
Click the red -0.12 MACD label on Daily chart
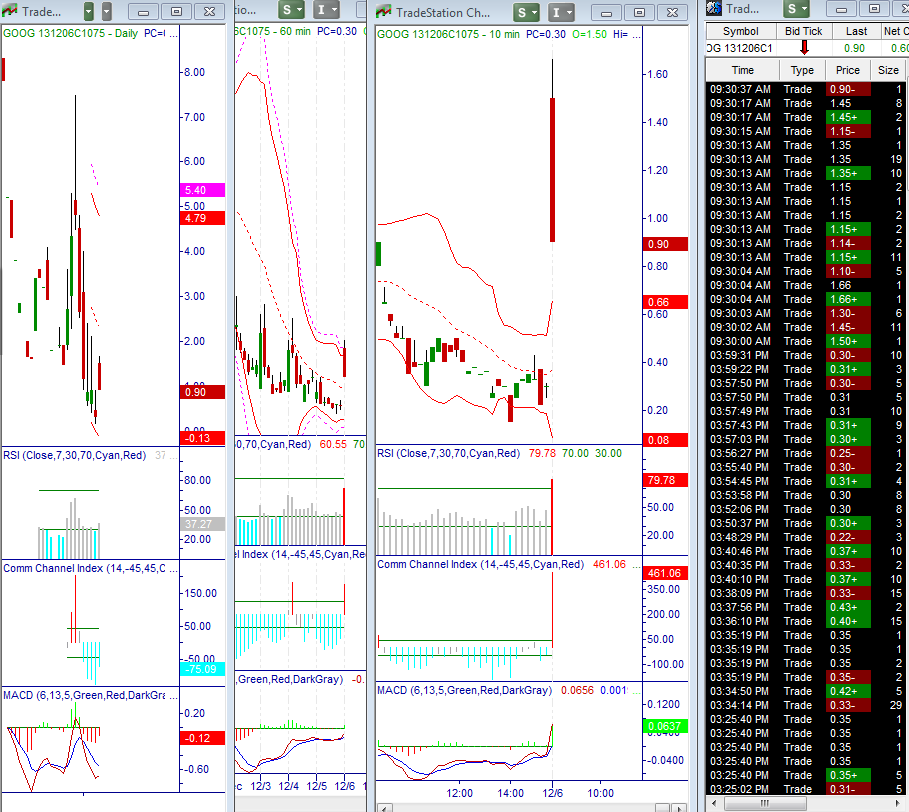click(202, 738)
